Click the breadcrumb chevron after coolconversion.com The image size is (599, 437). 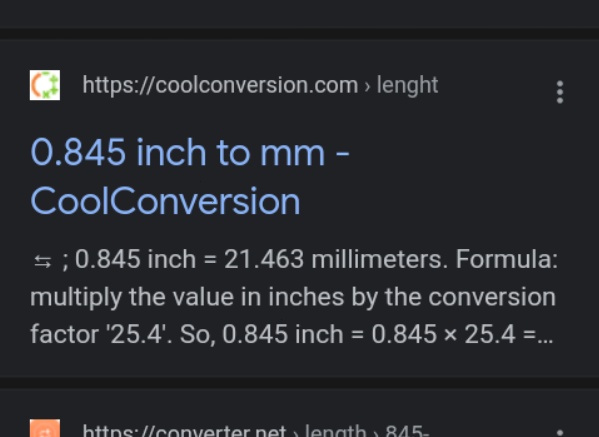click(367, 86)
